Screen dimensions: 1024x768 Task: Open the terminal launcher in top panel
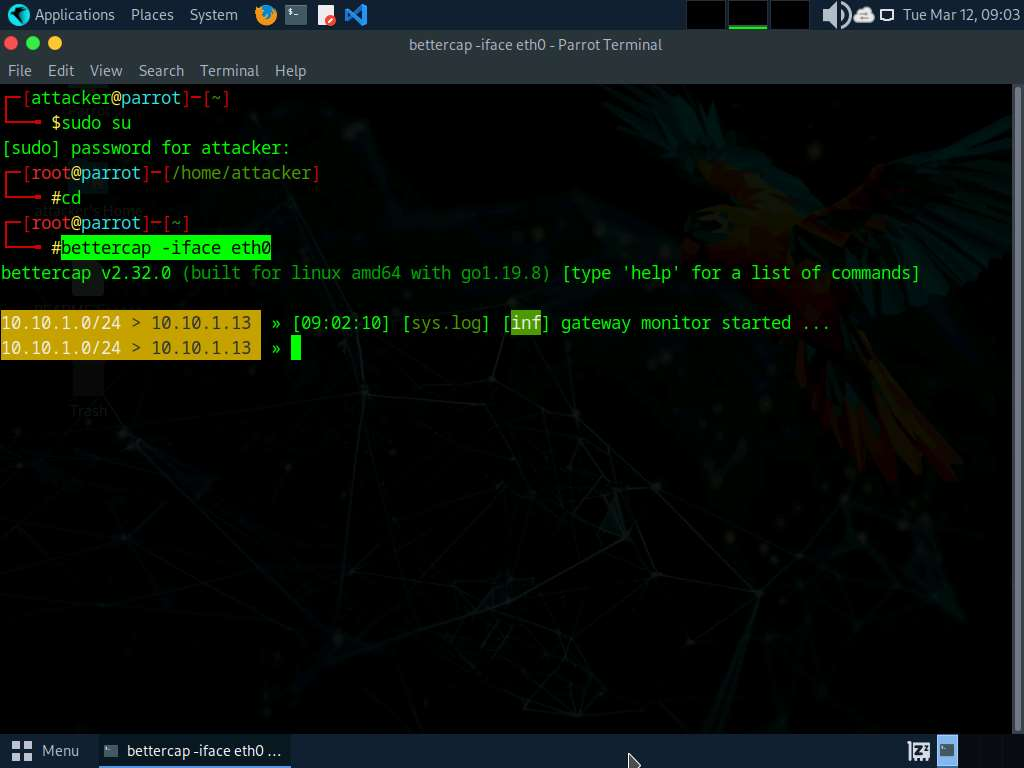click(x=295, y=15)
